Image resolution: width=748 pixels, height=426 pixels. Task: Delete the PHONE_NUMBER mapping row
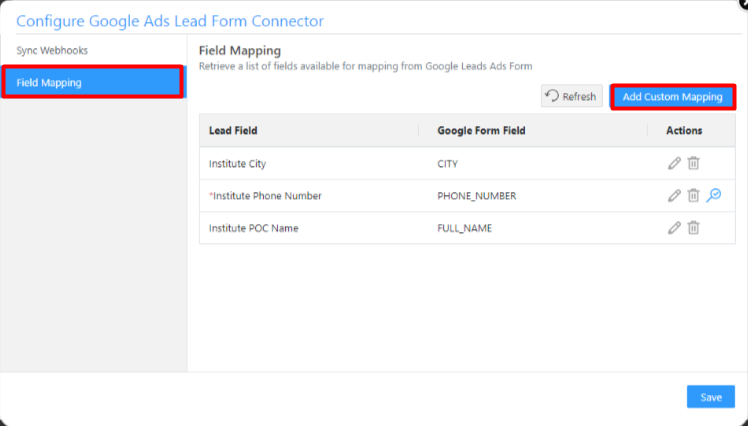693,196
